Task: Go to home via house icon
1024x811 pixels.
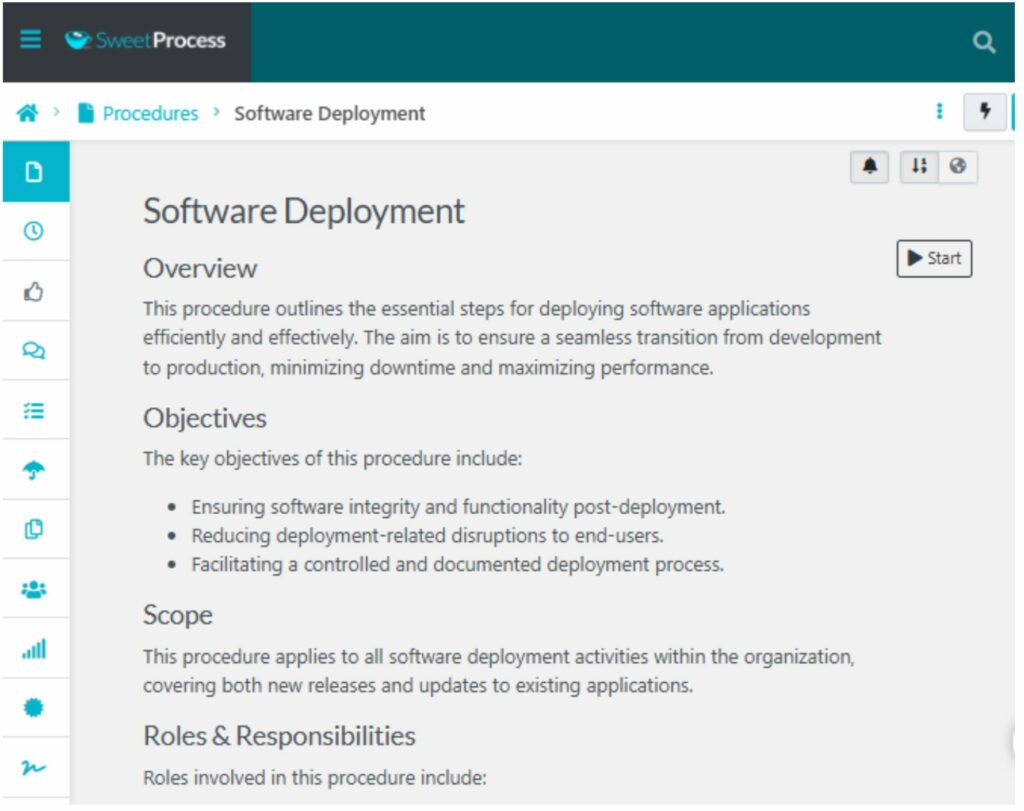Action: pyautogui.click(x=27, y=113)
